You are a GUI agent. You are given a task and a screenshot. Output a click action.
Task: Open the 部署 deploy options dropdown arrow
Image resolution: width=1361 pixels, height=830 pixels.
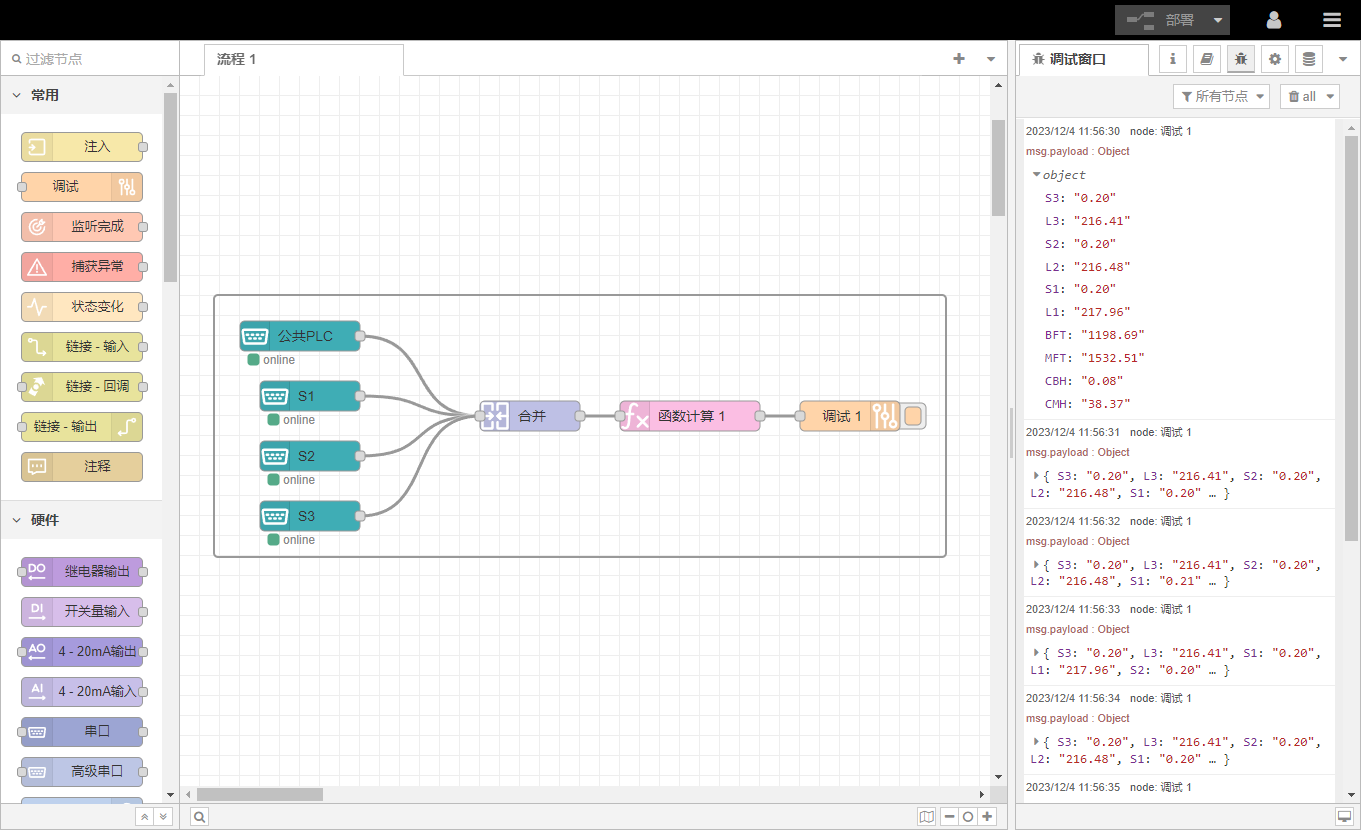tap(1217, 20)
